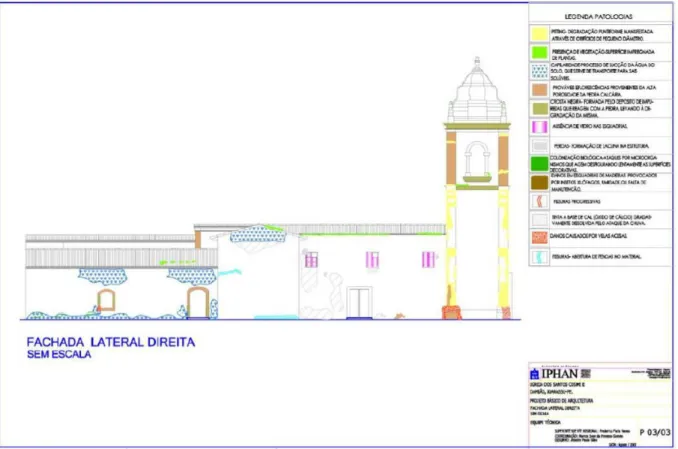Select the orange-tan efflorescence legend swatch
678x449 pixels.
pyautogui.click(x=539, y=90)
